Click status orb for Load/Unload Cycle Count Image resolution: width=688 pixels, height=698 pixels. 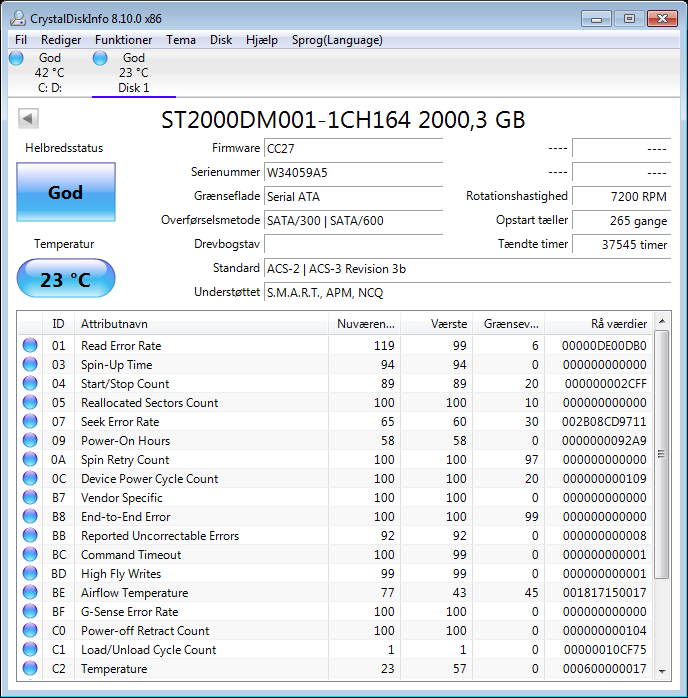30,649
